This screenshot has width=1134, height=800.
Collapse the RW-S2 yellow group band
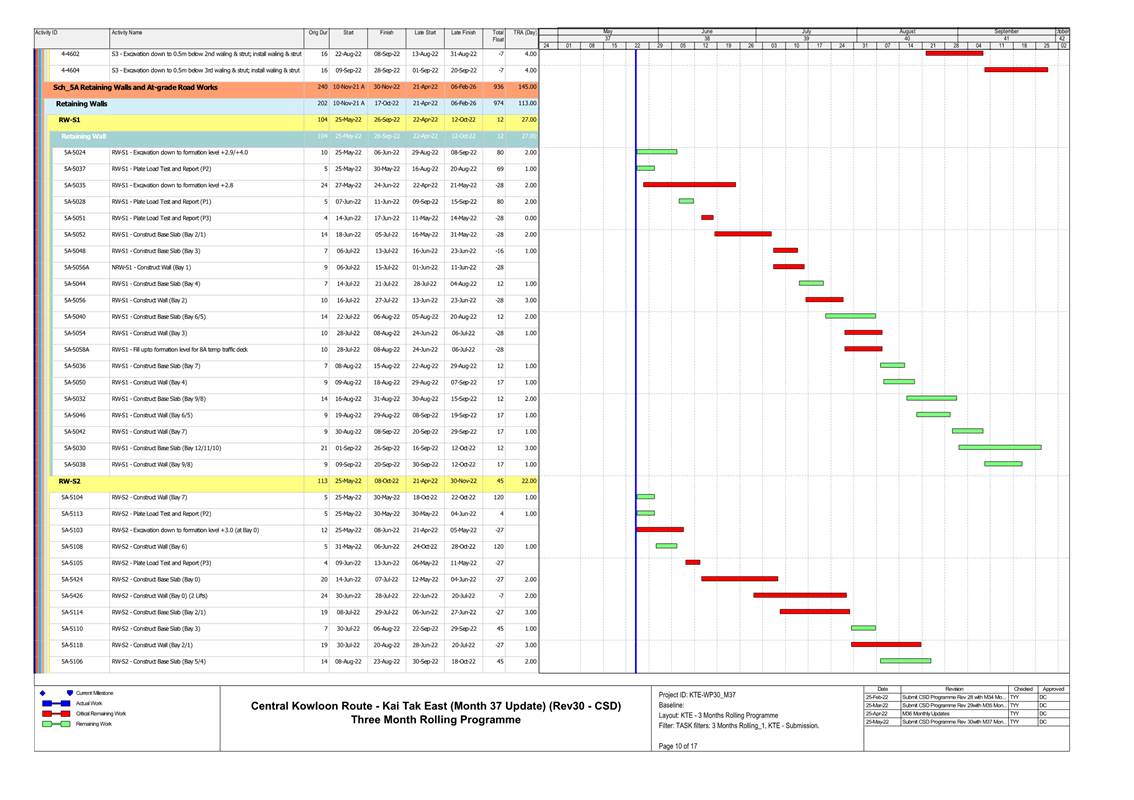[x=70, y=481]
